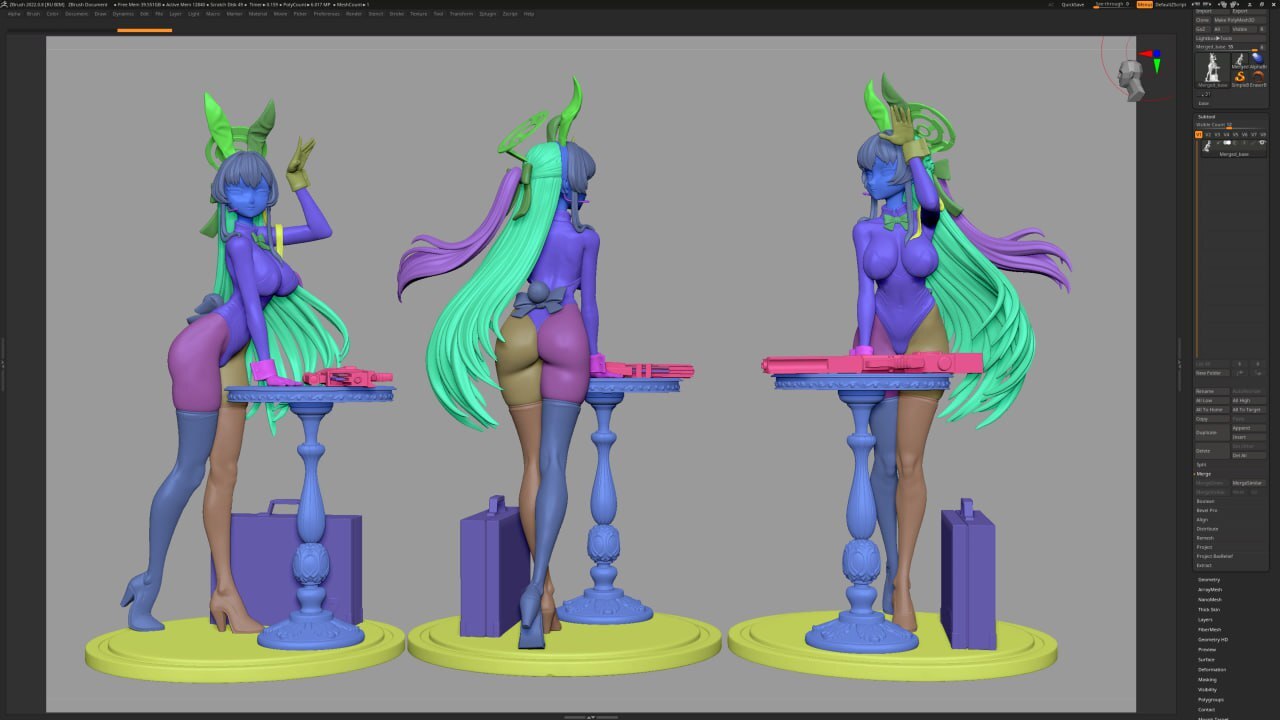
Task: Click the Append button
Action: point(1249,428)
